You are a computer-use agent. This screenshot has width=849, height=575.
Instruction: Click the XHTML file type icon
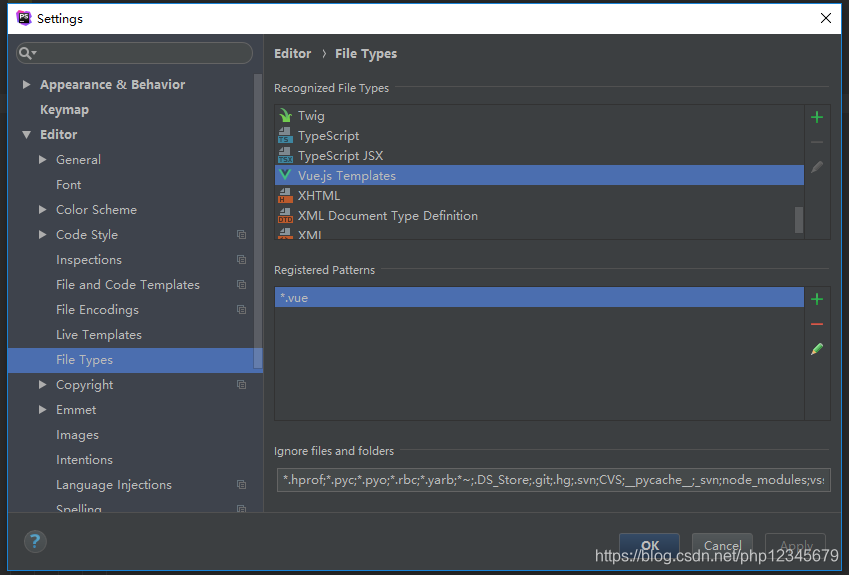pos(285,195)
